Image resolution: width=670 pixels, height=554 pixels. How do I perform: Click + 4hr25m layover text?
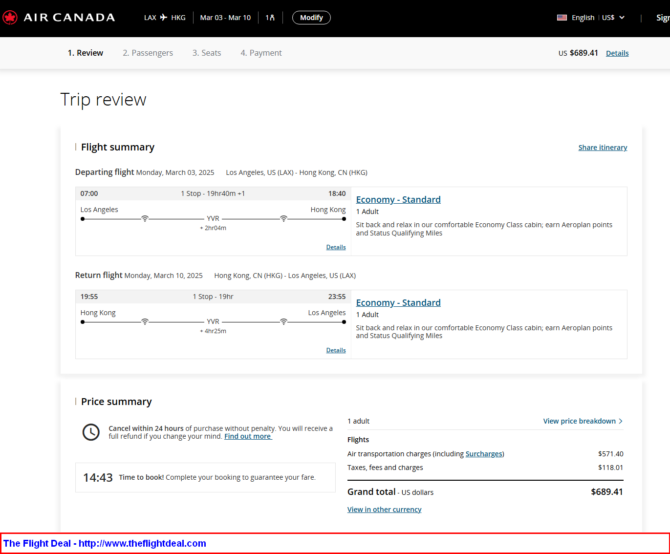click(x=213, y=331)
